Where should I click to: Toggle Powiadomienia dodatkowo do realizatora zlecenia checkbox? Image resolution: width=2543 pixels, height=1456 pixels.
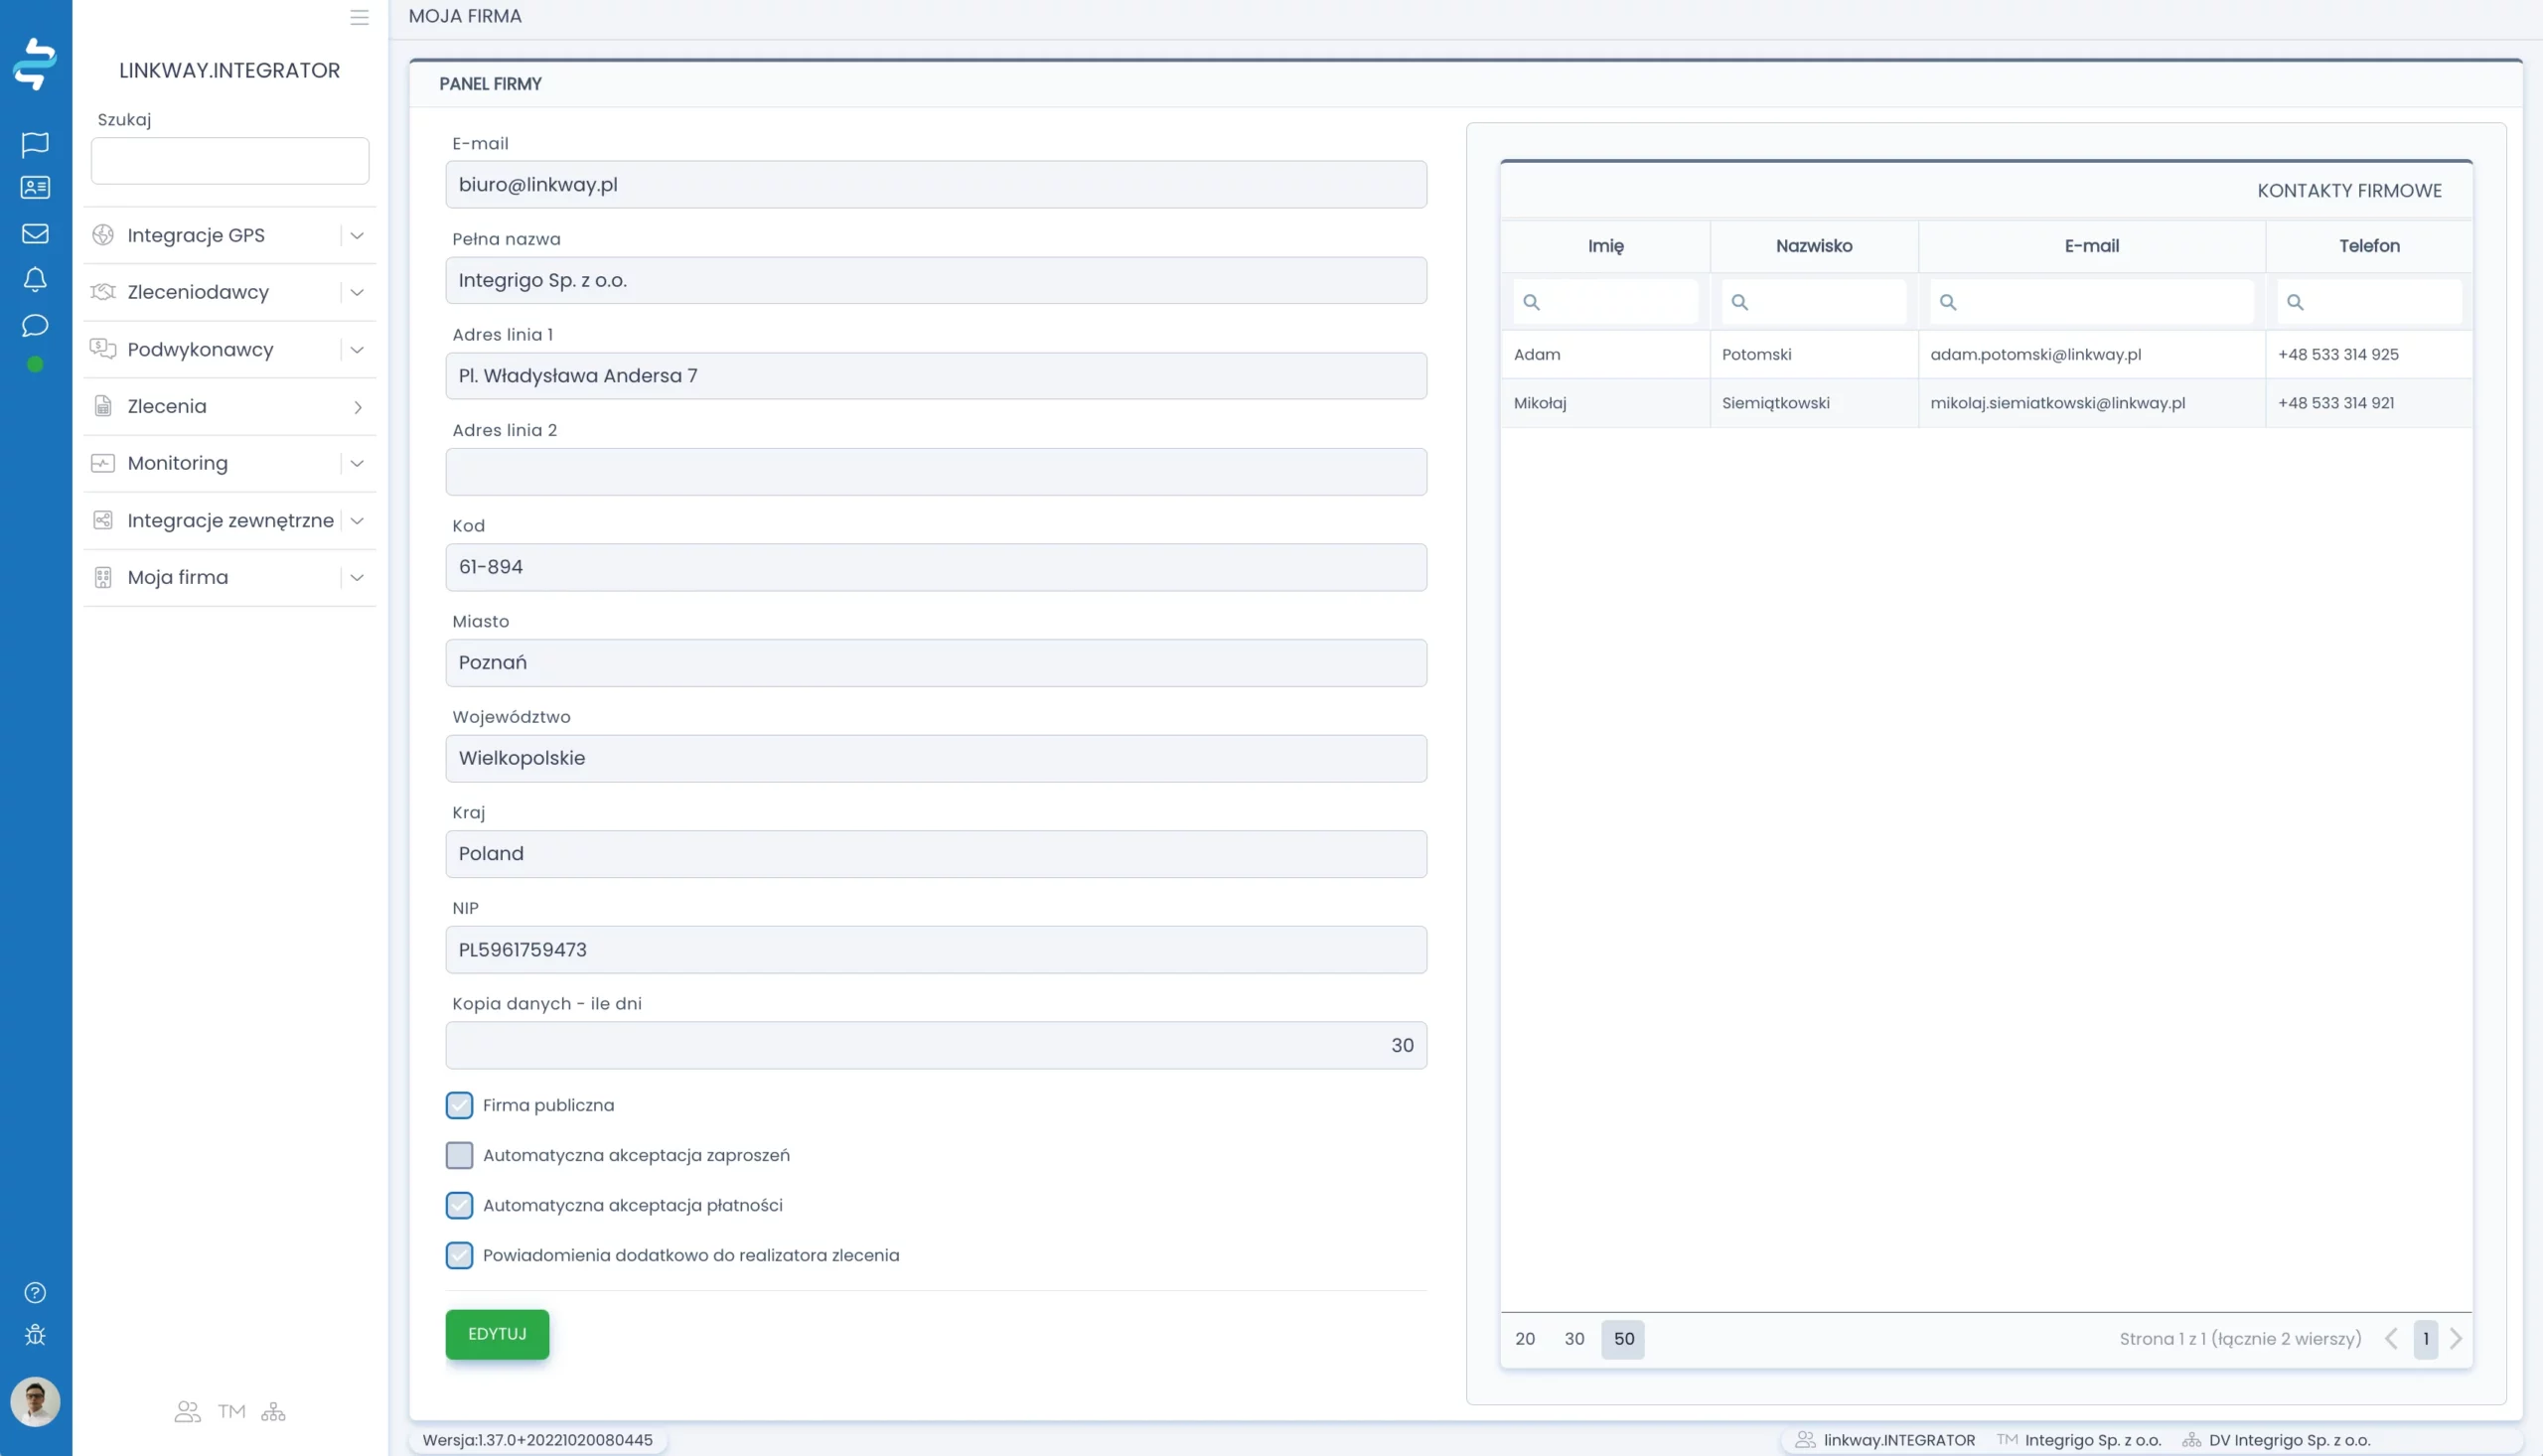459,1255
